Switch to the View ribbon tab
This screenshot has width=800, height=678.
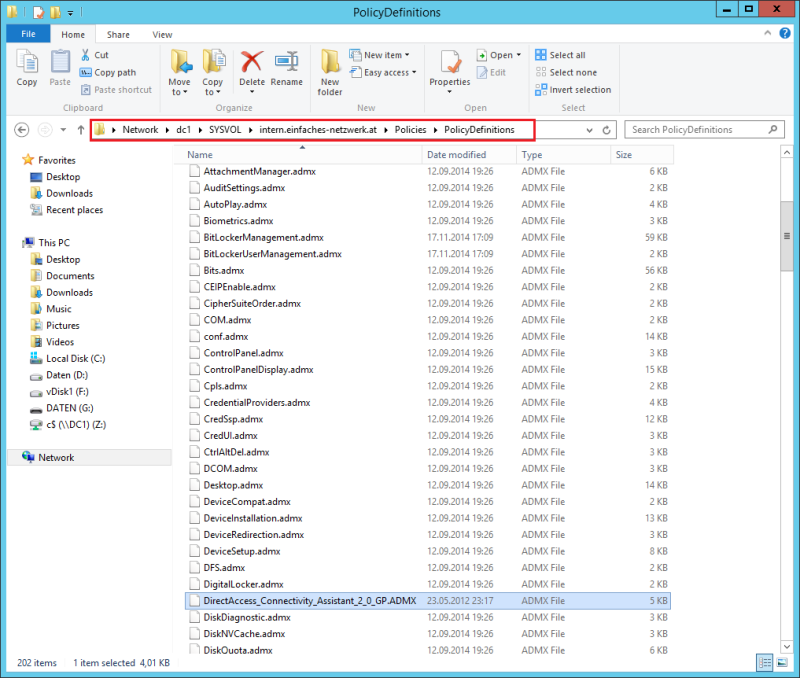(162, 33)
